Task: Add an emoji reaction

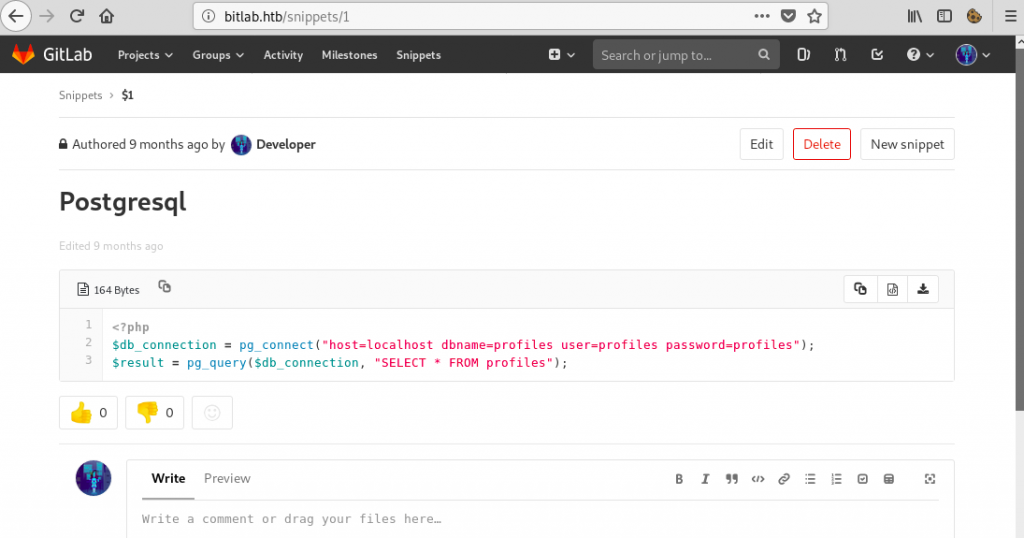Action: click(212, 413)
